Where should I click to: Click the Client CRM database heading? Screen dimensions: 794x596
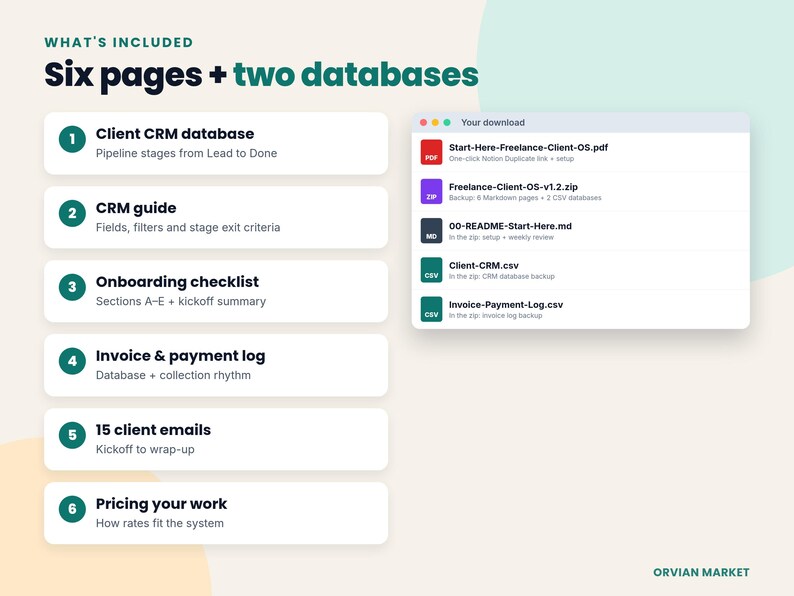click(x=175, y=134)
